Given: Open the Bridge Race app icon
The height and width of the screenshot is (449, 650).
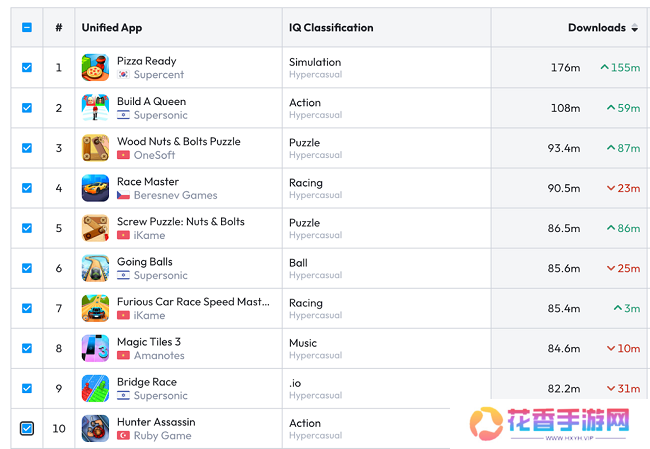Looking at the screenshot, I should [x=95, y=388].
